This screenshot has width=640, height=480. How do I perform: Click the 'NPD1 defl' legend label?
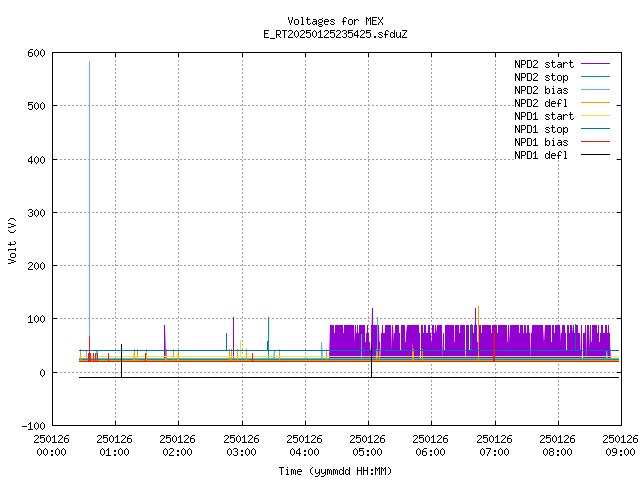click(x=541, y=156)
